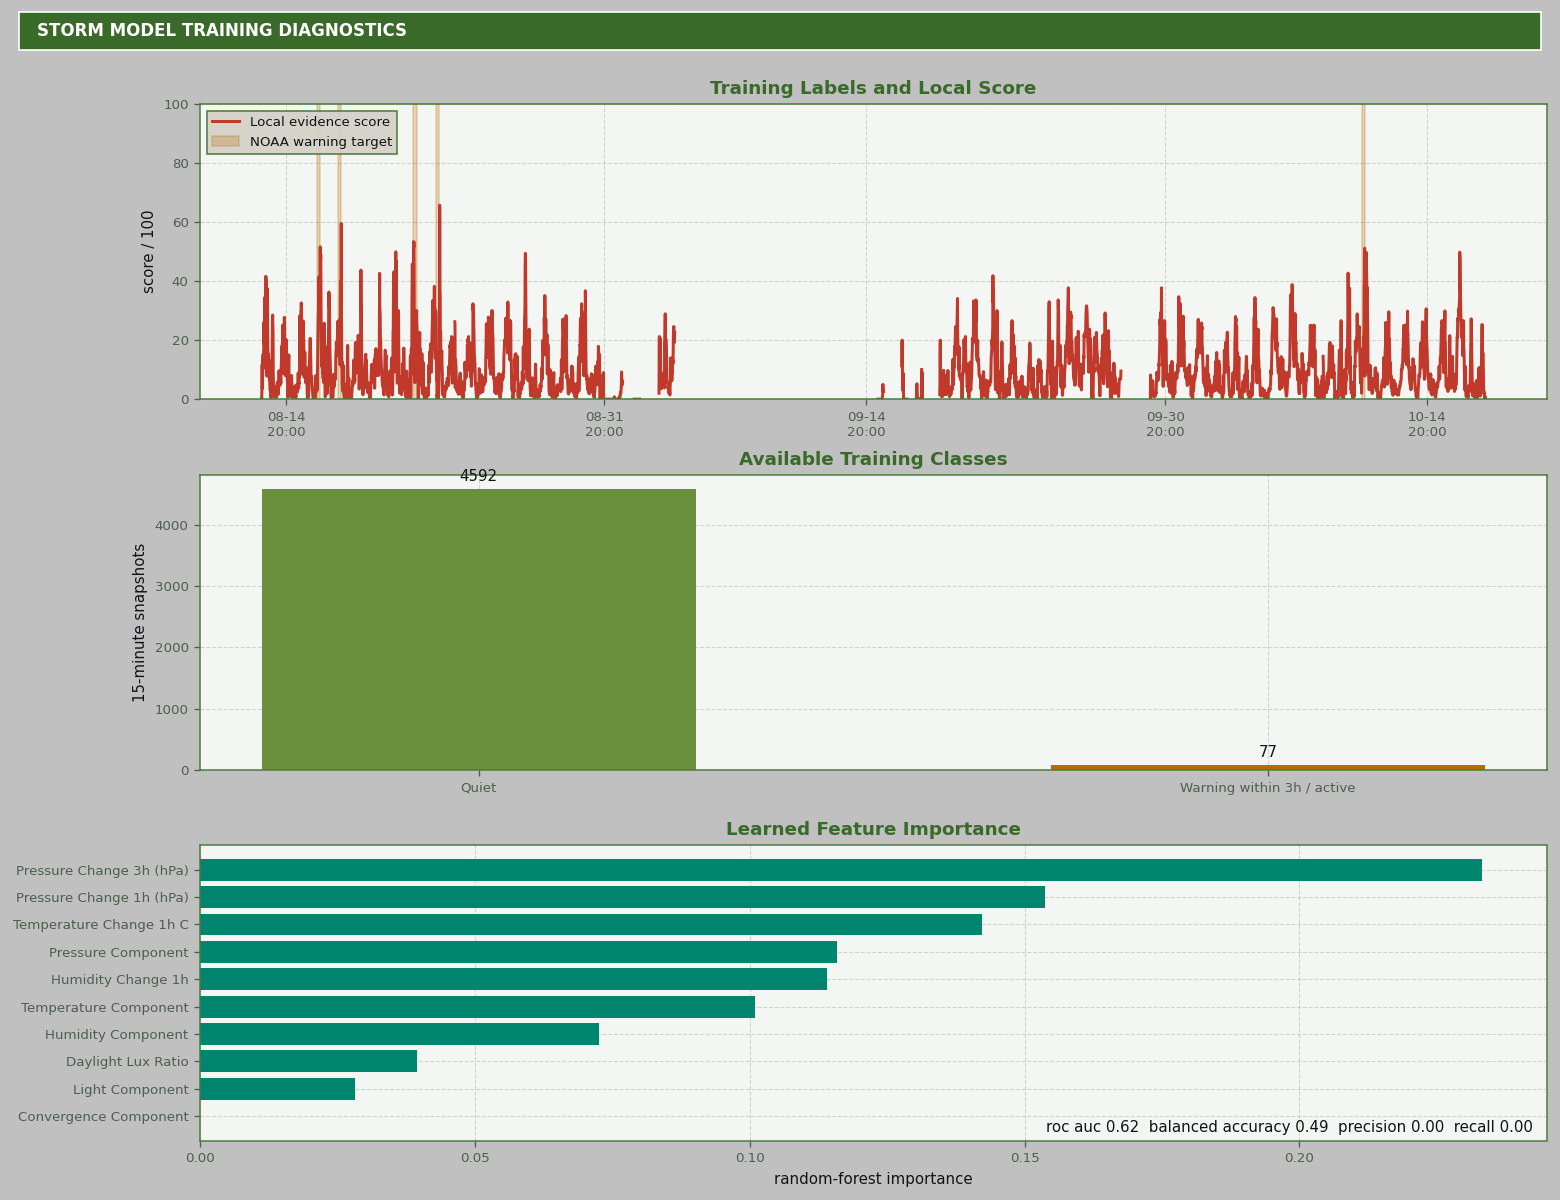This screenshot has height=1200, width=1560.
Task: Click the 'Temperature Component' feature label
Action: tap(105, 1007)
